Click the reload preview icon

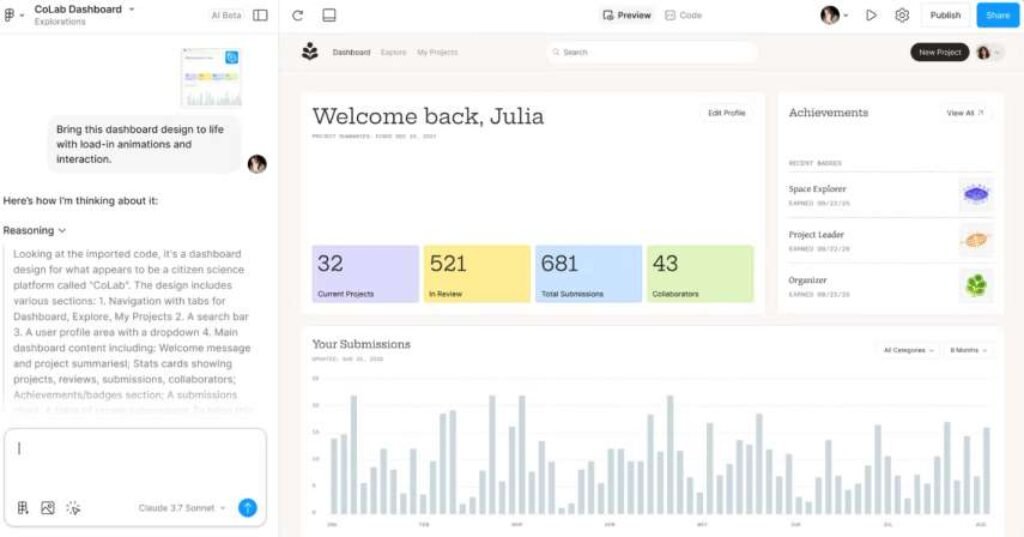298,16
